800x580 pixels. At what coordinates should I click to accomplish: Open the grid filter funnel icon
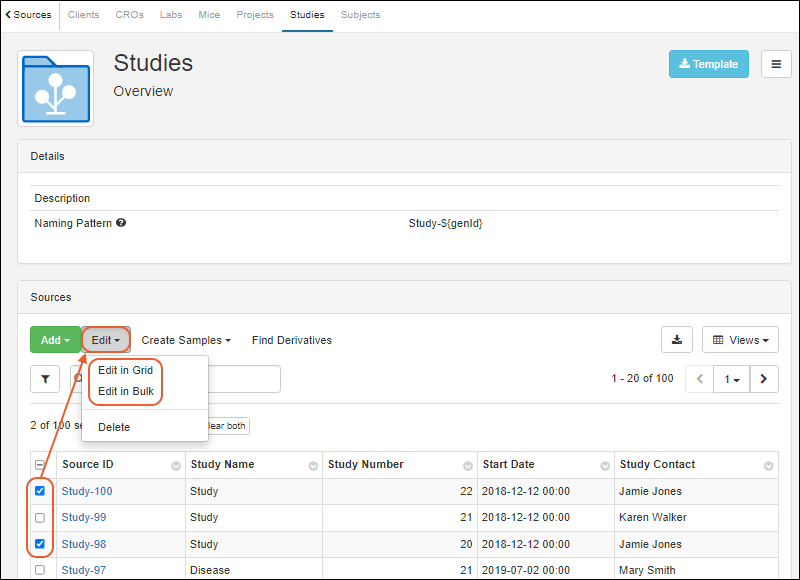click(x=45, y=379)
